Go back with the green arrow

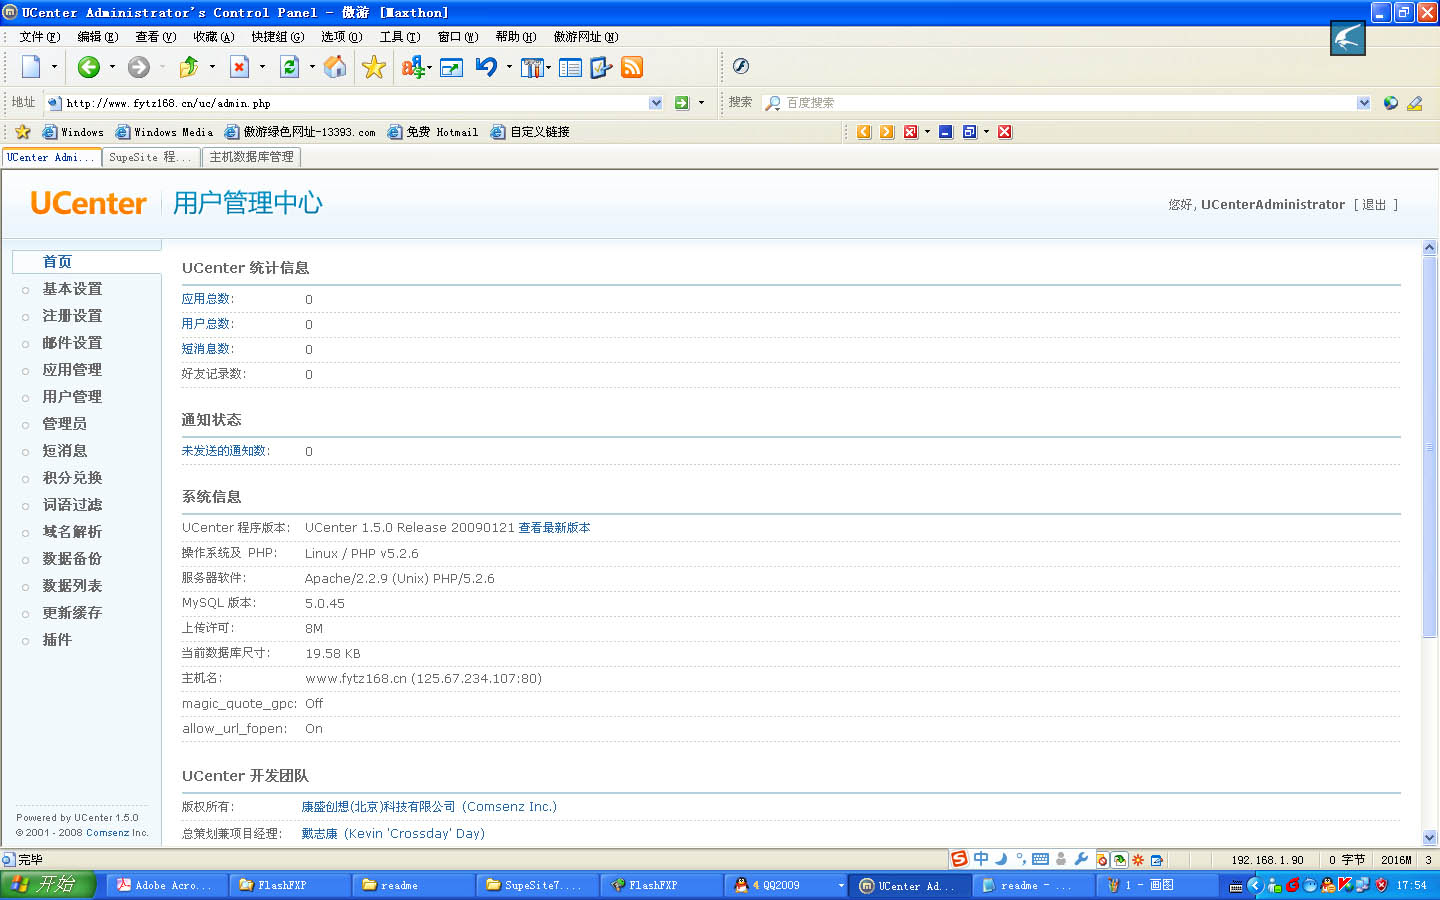tap(89, 67)
